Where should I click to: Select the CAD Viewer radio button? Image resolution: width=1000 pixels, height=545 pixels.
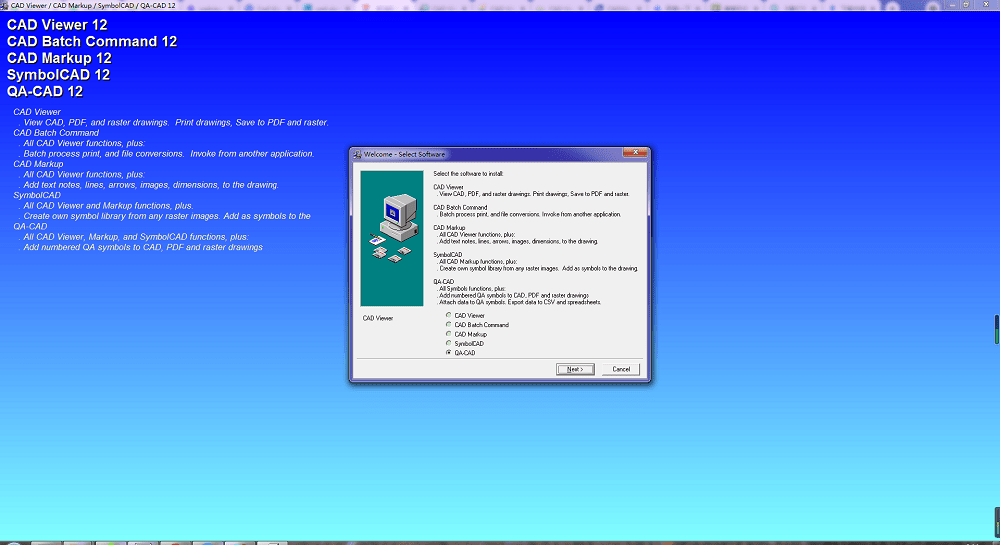tap(449, 315)
